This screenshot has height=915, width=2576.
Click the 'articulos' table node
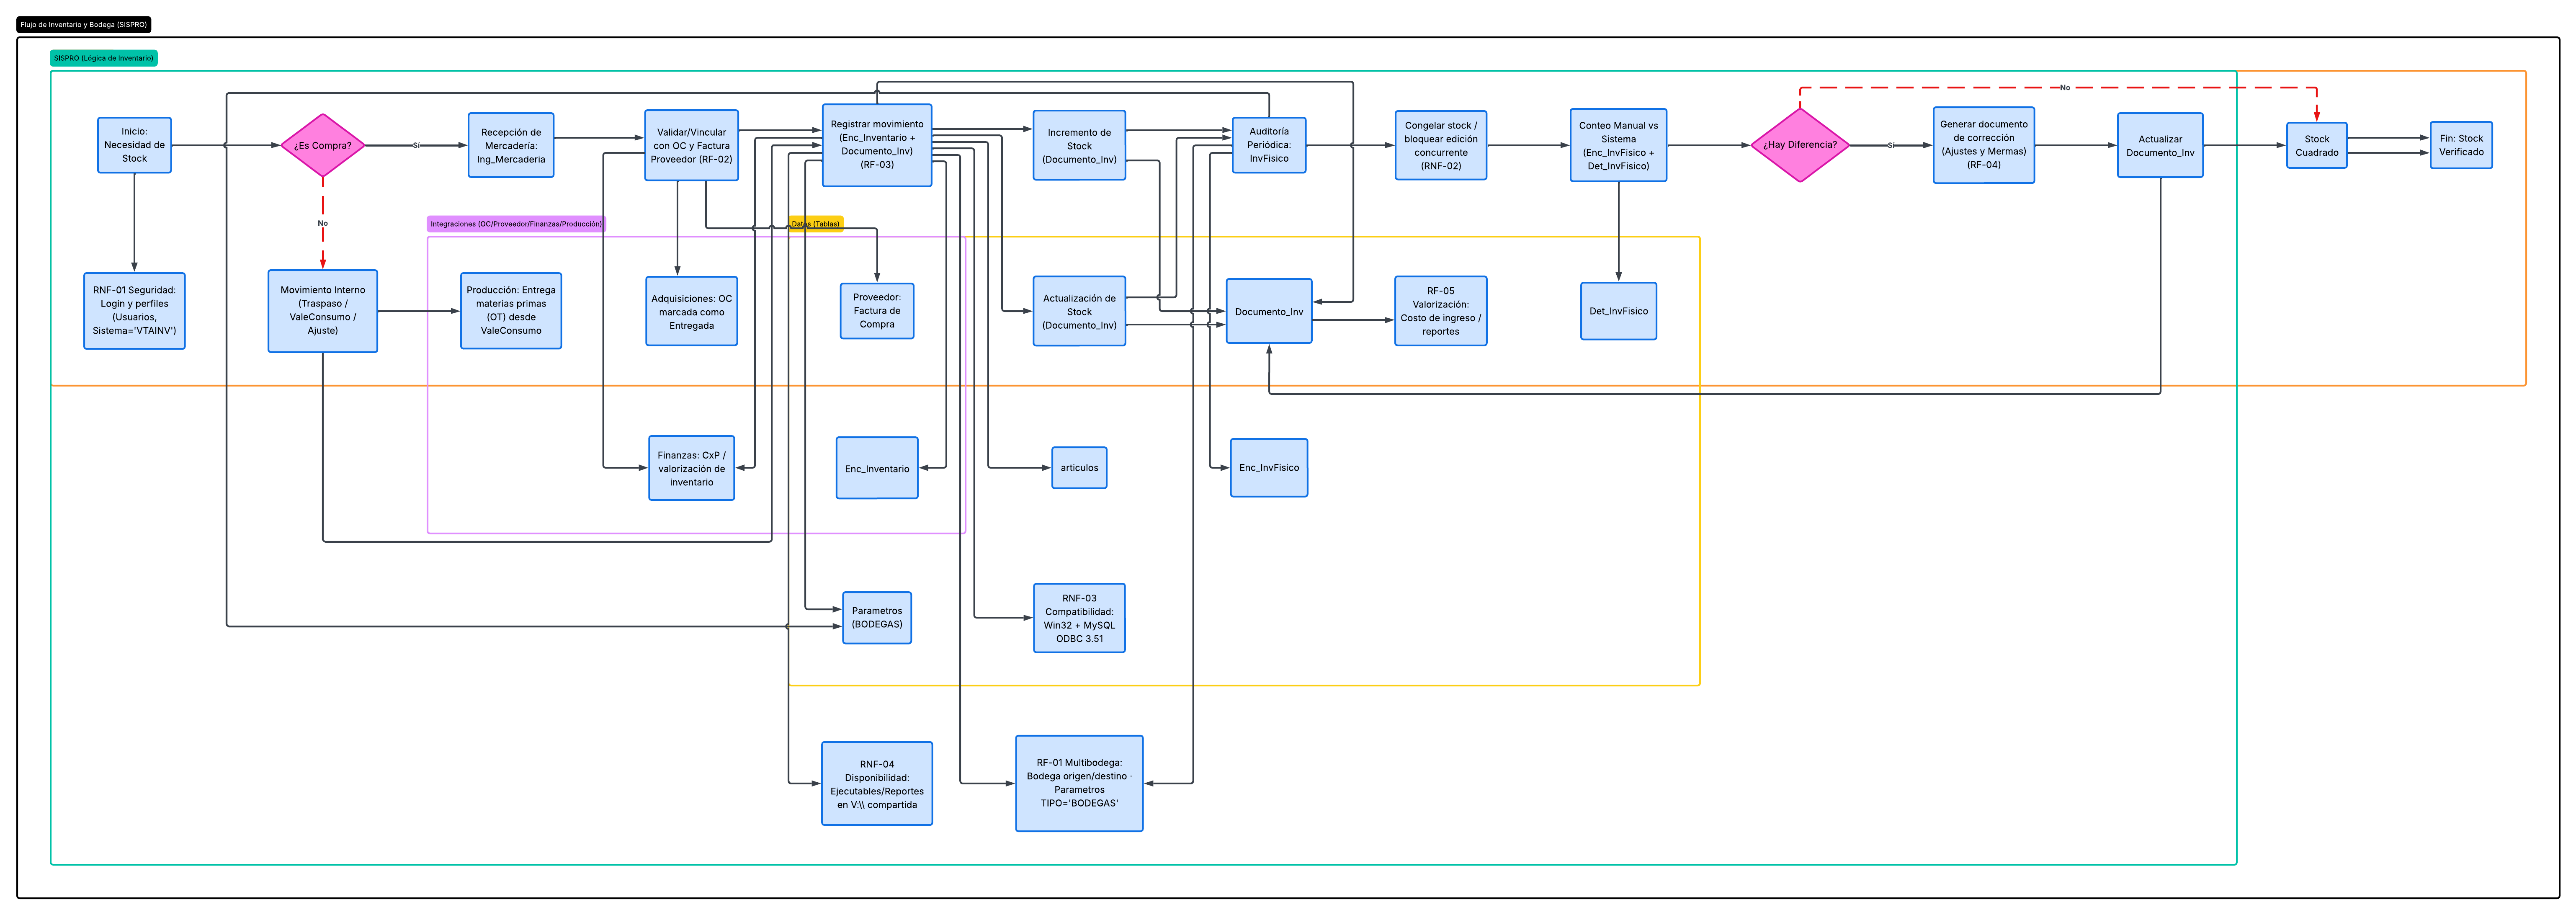pyautogui.click(x=1079, y=468)
